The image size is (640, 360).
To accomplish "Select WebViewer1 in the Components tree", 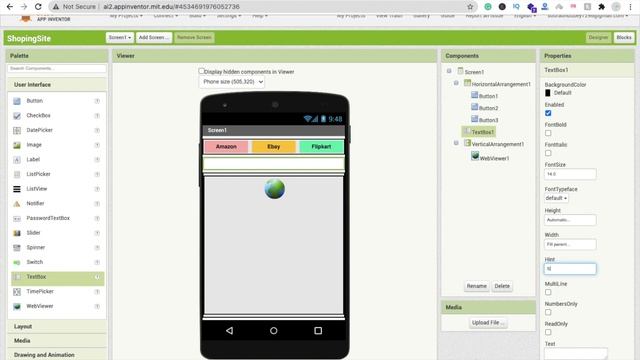I will point(490,158).
